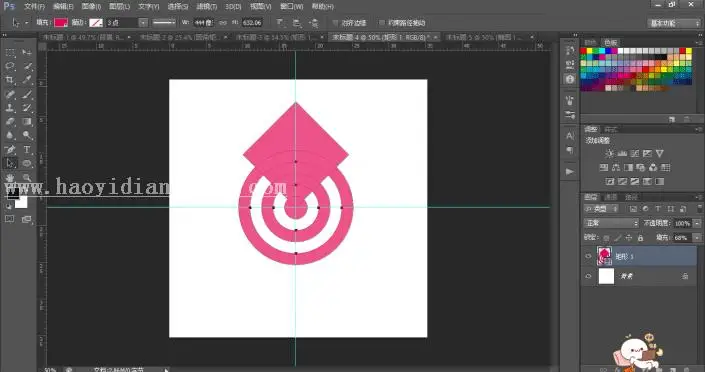This screenshot has width=705, height=372.
Task: Change the screen mode icon
Action: pos(27,219)
